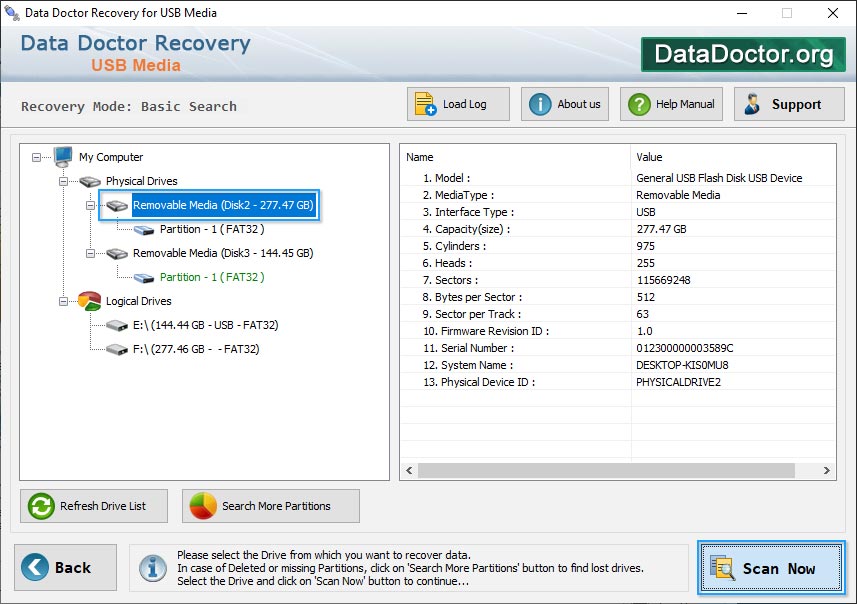
Task: Click the app icon in title bar
Action: [12, 13]
